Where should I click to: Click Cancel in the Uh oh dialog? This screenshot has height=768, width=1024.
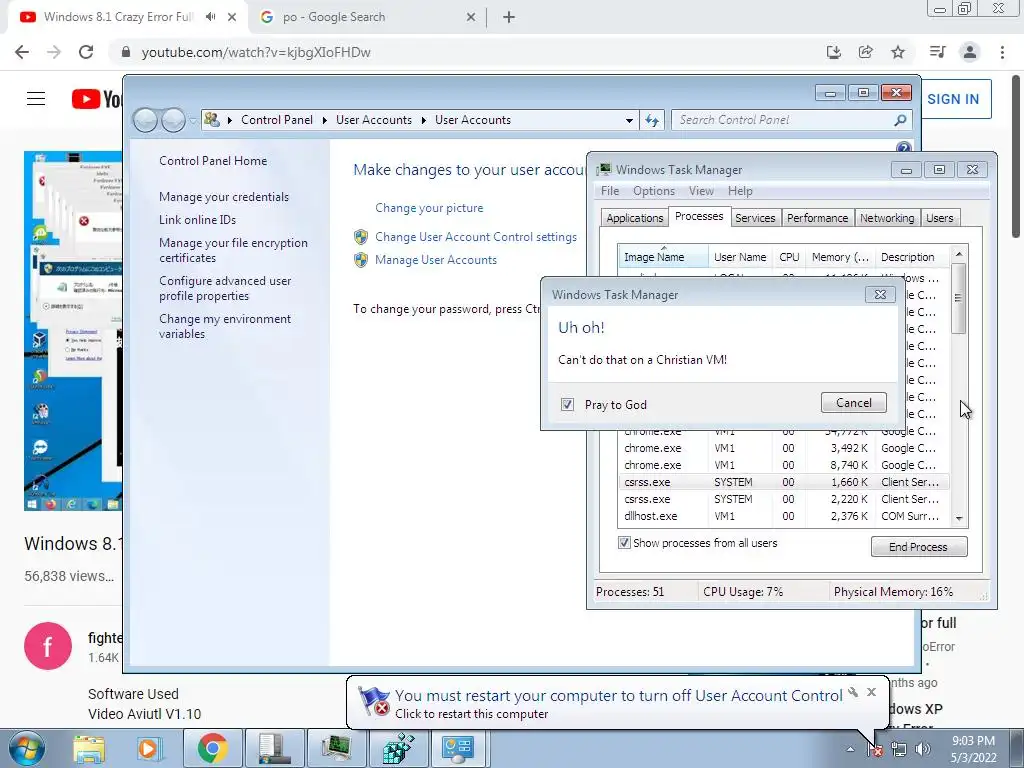point(854,403)
